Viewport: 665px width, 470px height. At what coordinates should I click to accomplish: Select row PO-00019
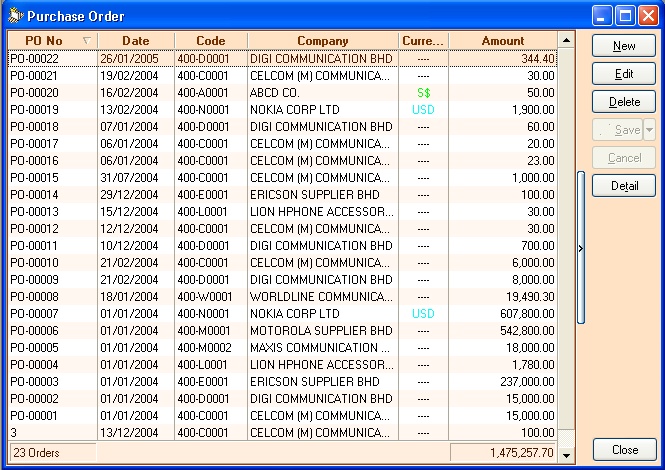282,109
